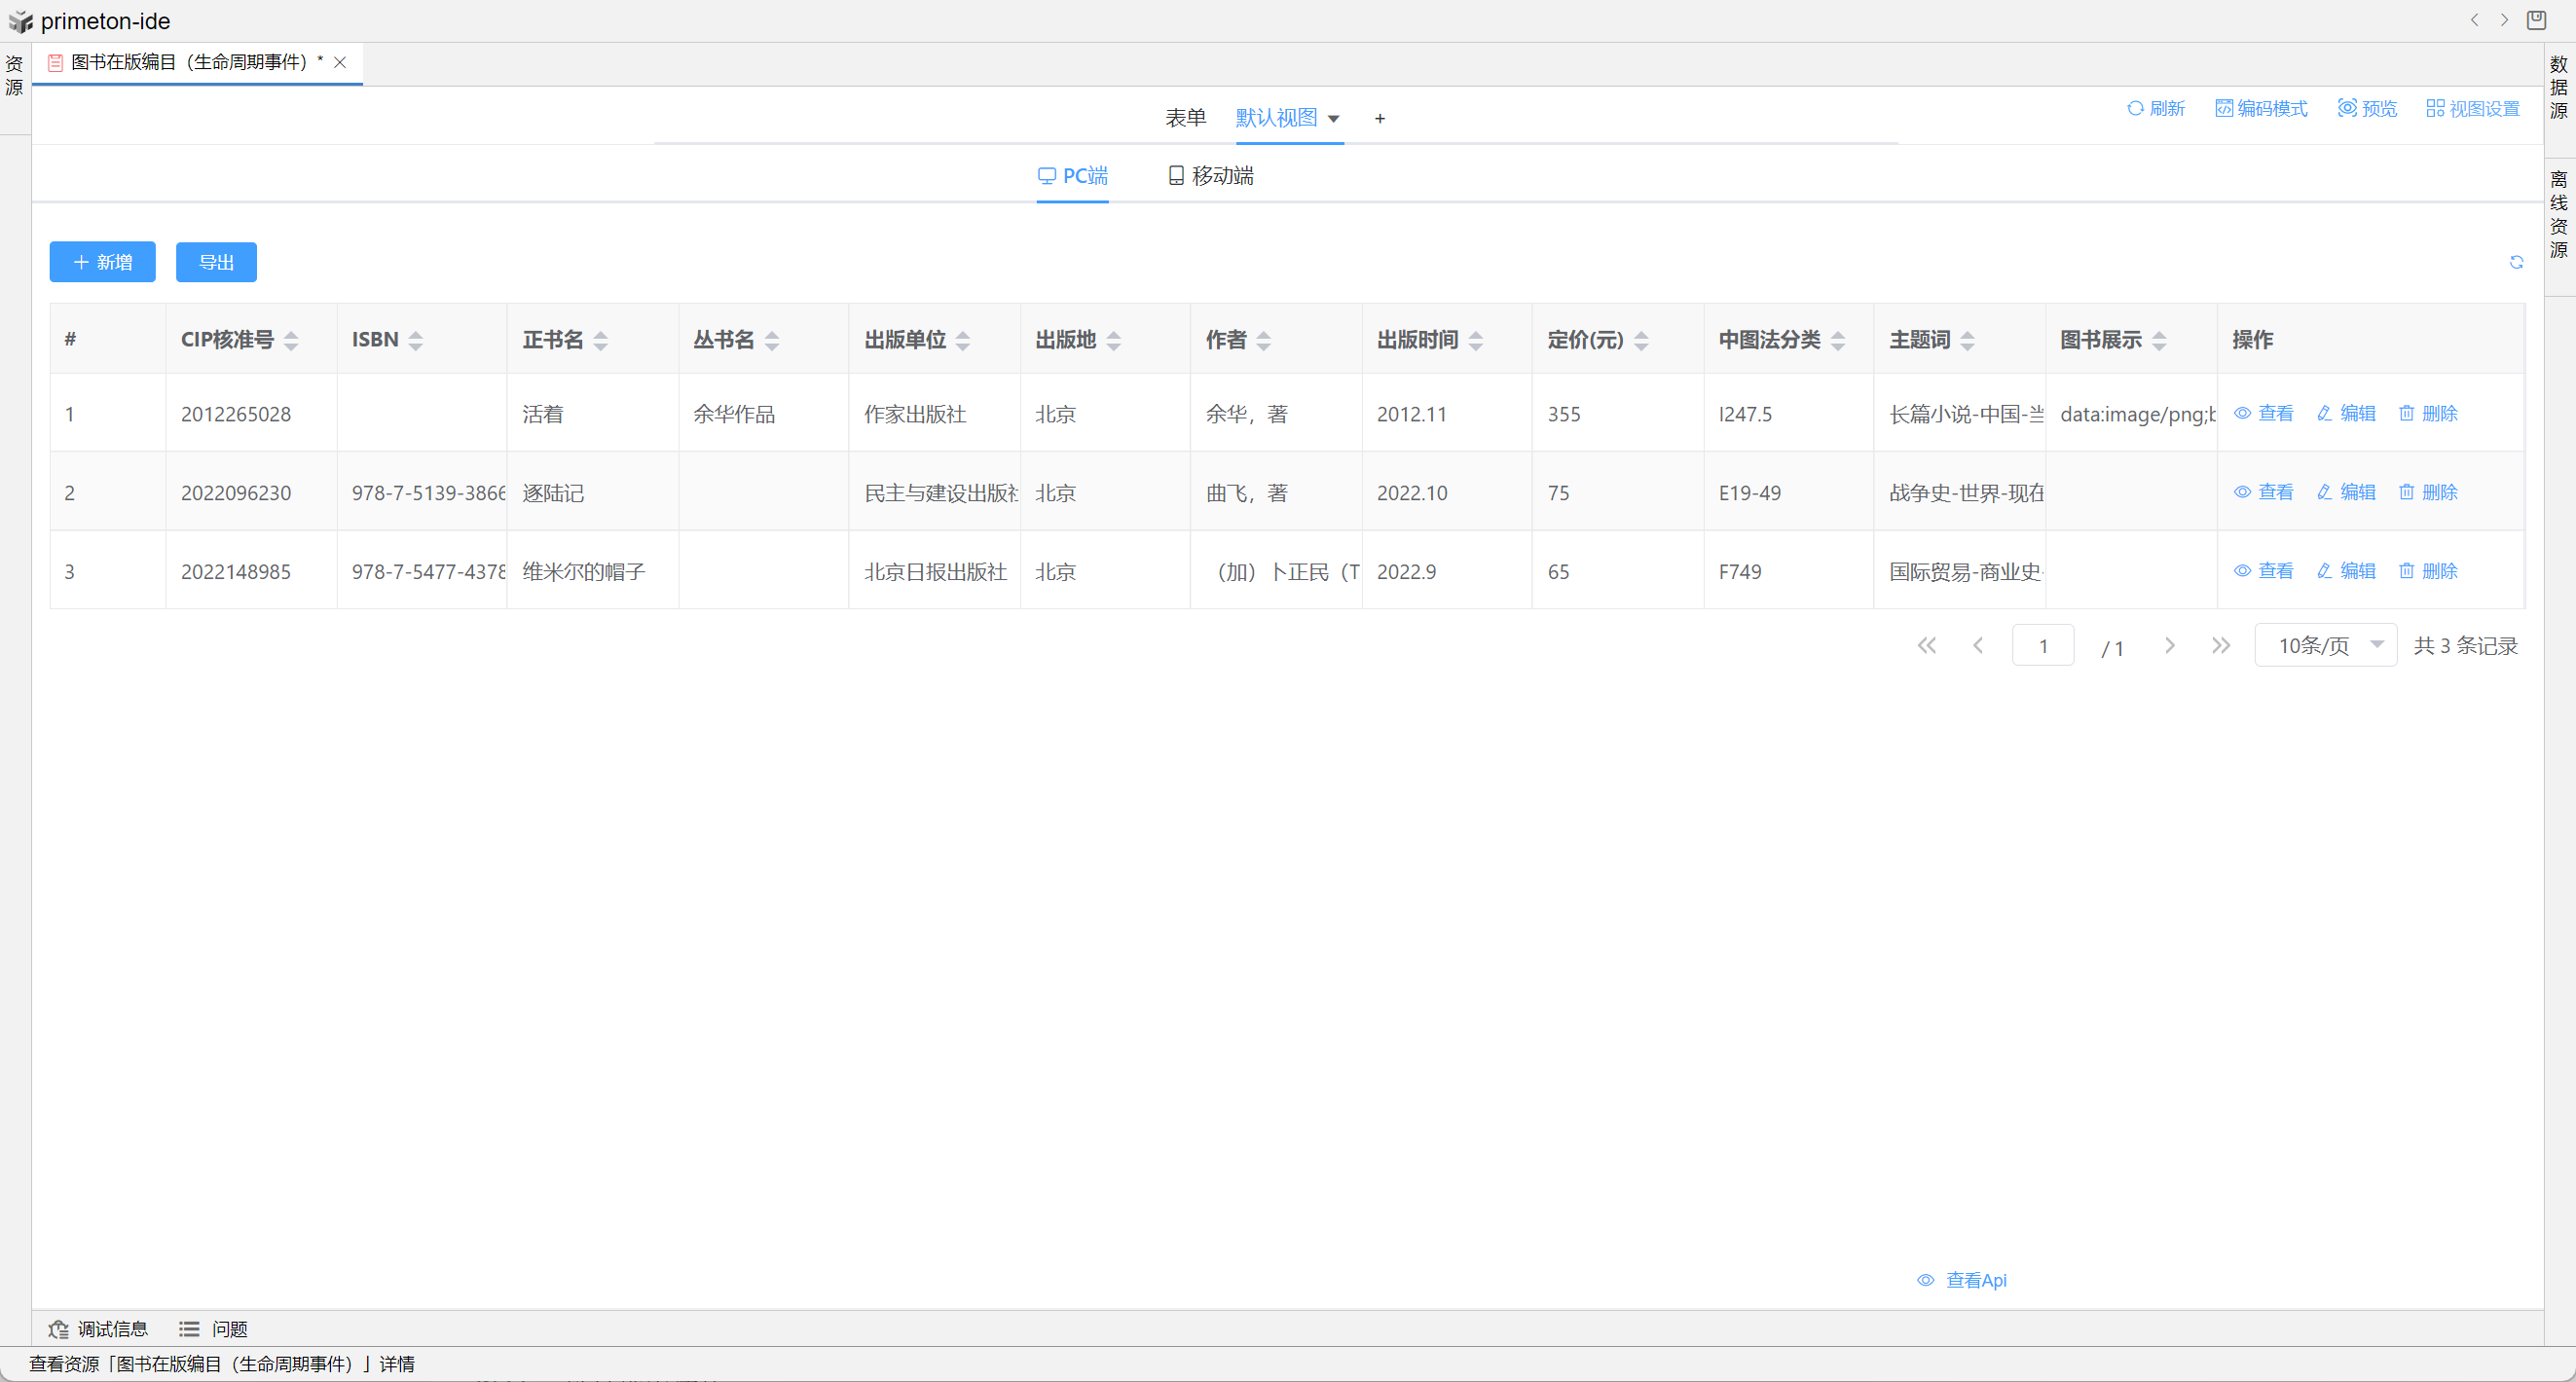The image size is (2576, 1382).
Task: Open 视图设置 view settings
Action: point(2472,108)
